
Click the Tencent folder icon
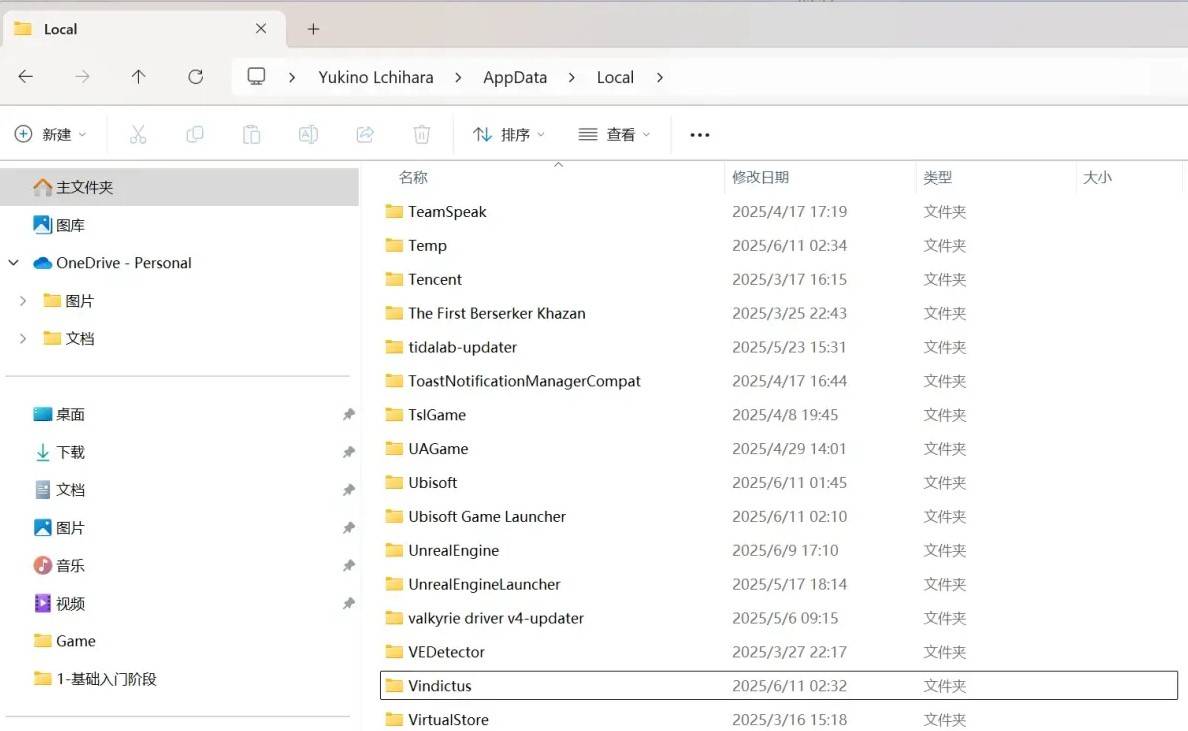point(394,280)
